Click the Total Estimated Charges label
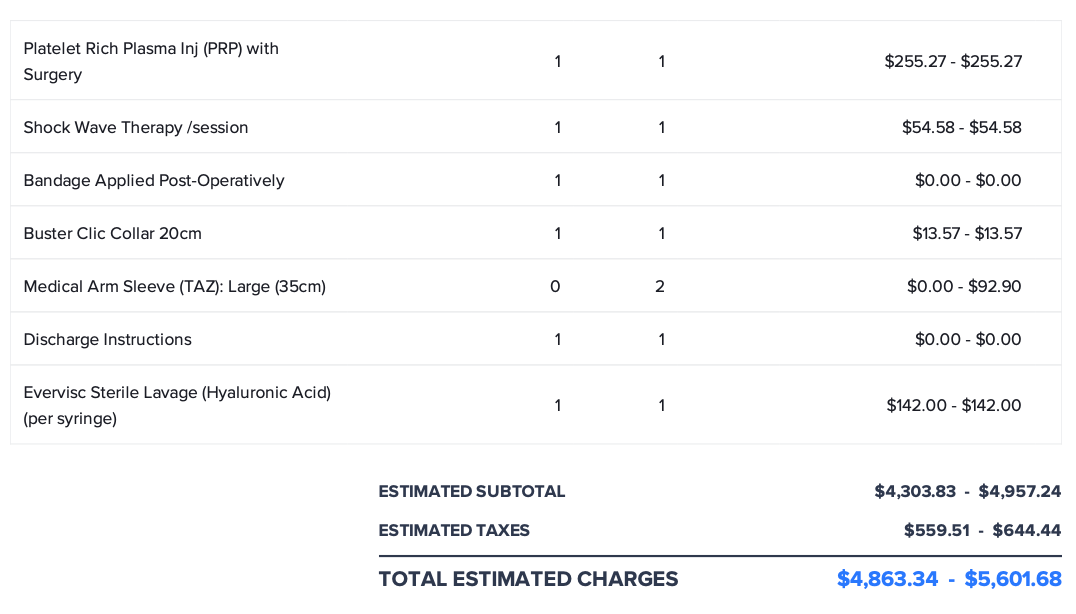The height and width of the screenshot is (614, 1076). click(528, 578)
